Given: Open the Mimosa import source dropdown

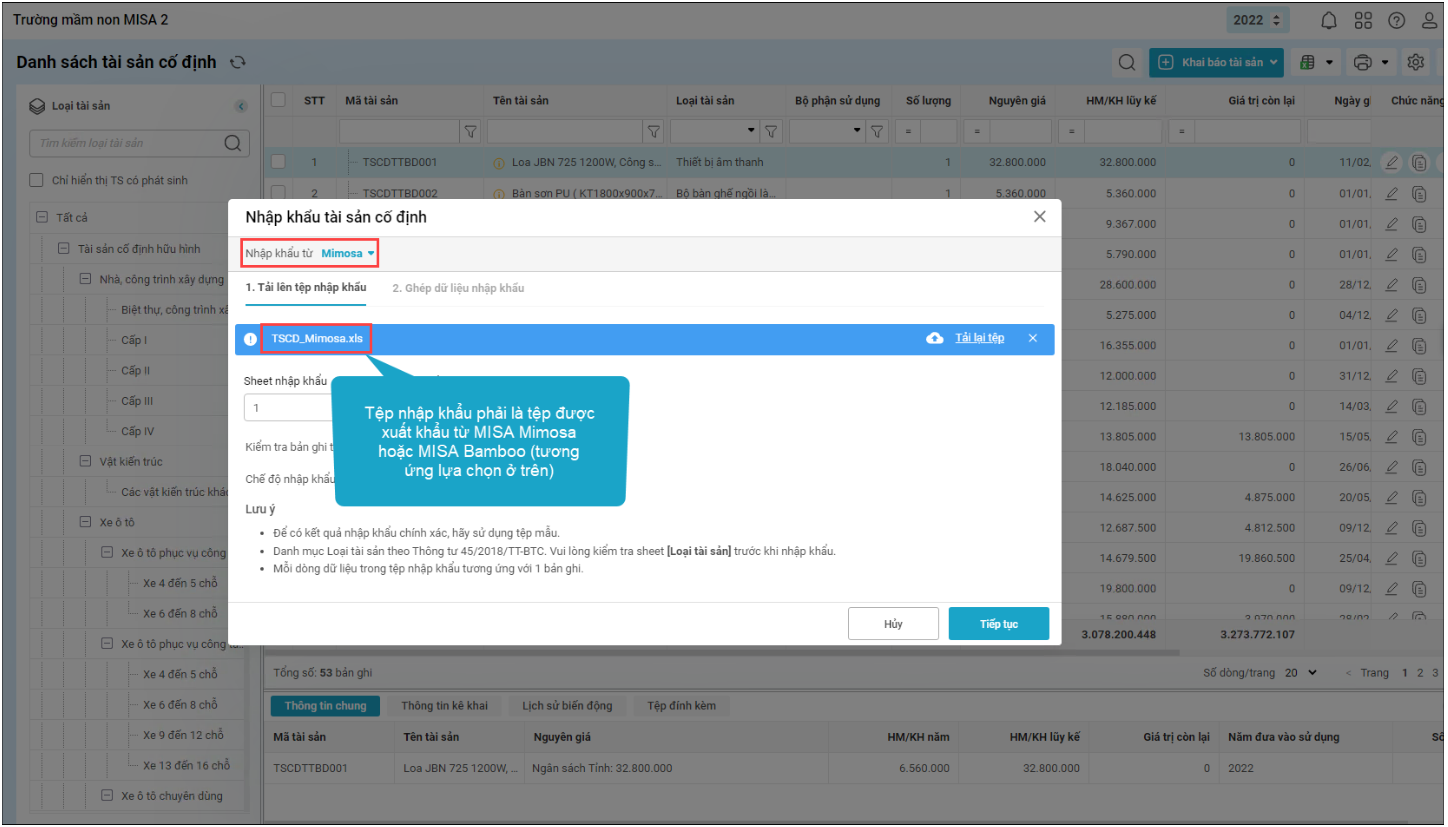Looking at the screenshot, I should [348, 253].
